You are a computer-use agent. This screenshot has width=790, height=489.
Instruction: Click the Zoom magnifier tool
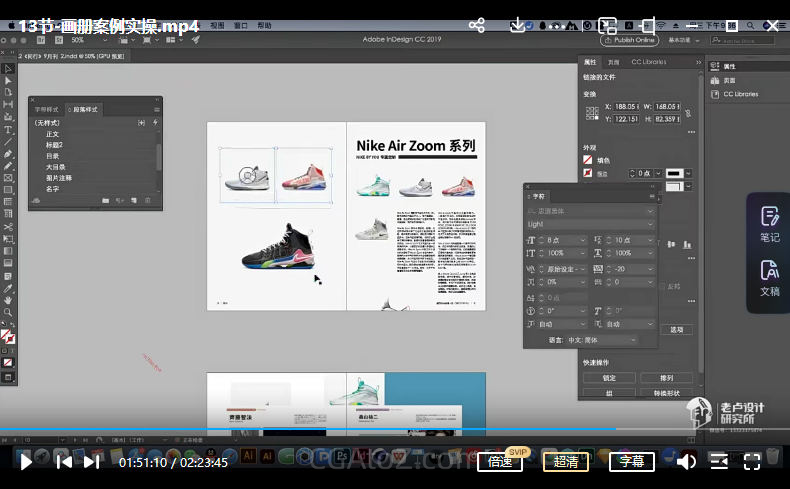click(x=8, y=312)
